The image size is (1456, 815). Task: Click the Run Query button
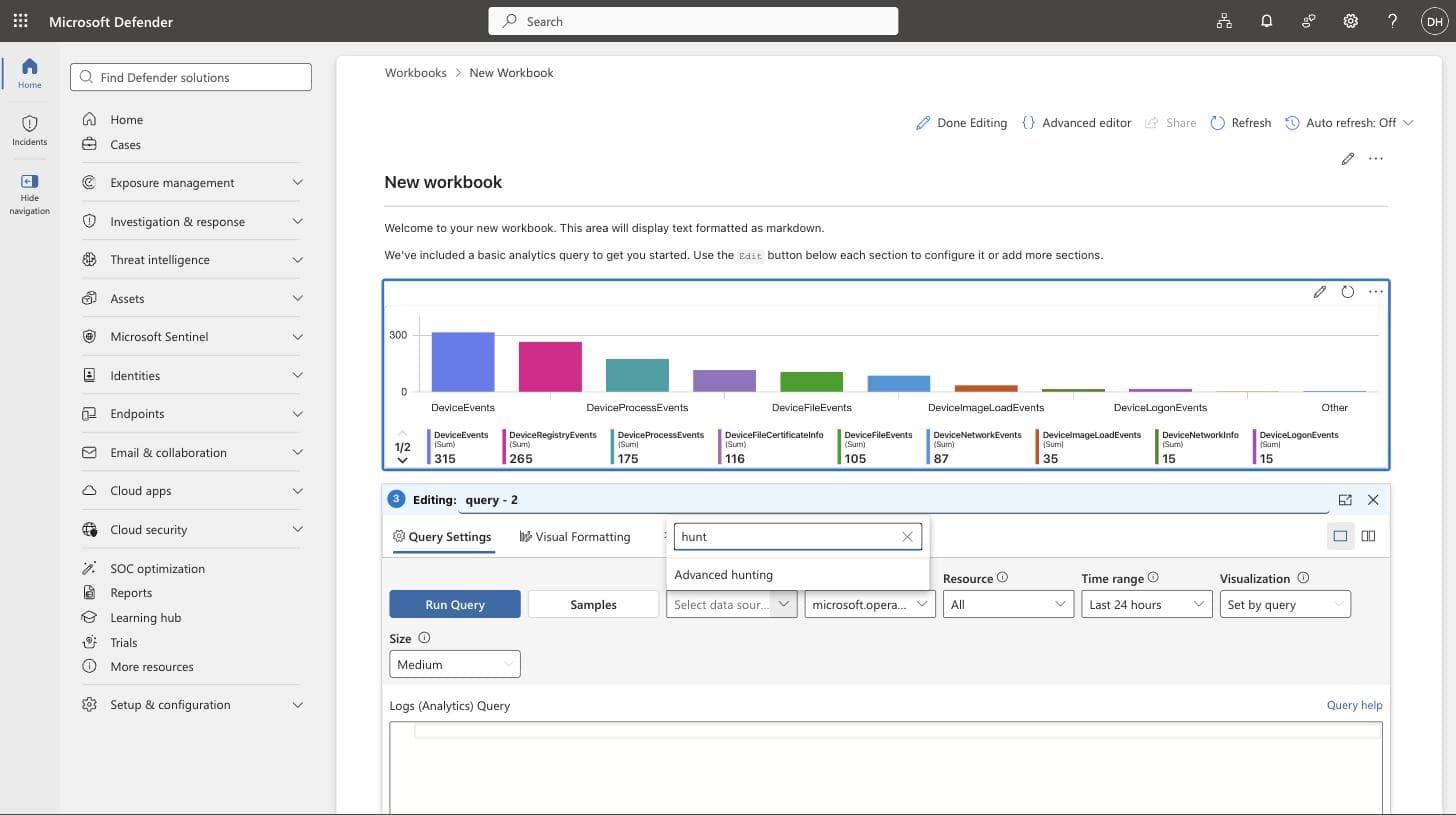click(x=455, y=604)
